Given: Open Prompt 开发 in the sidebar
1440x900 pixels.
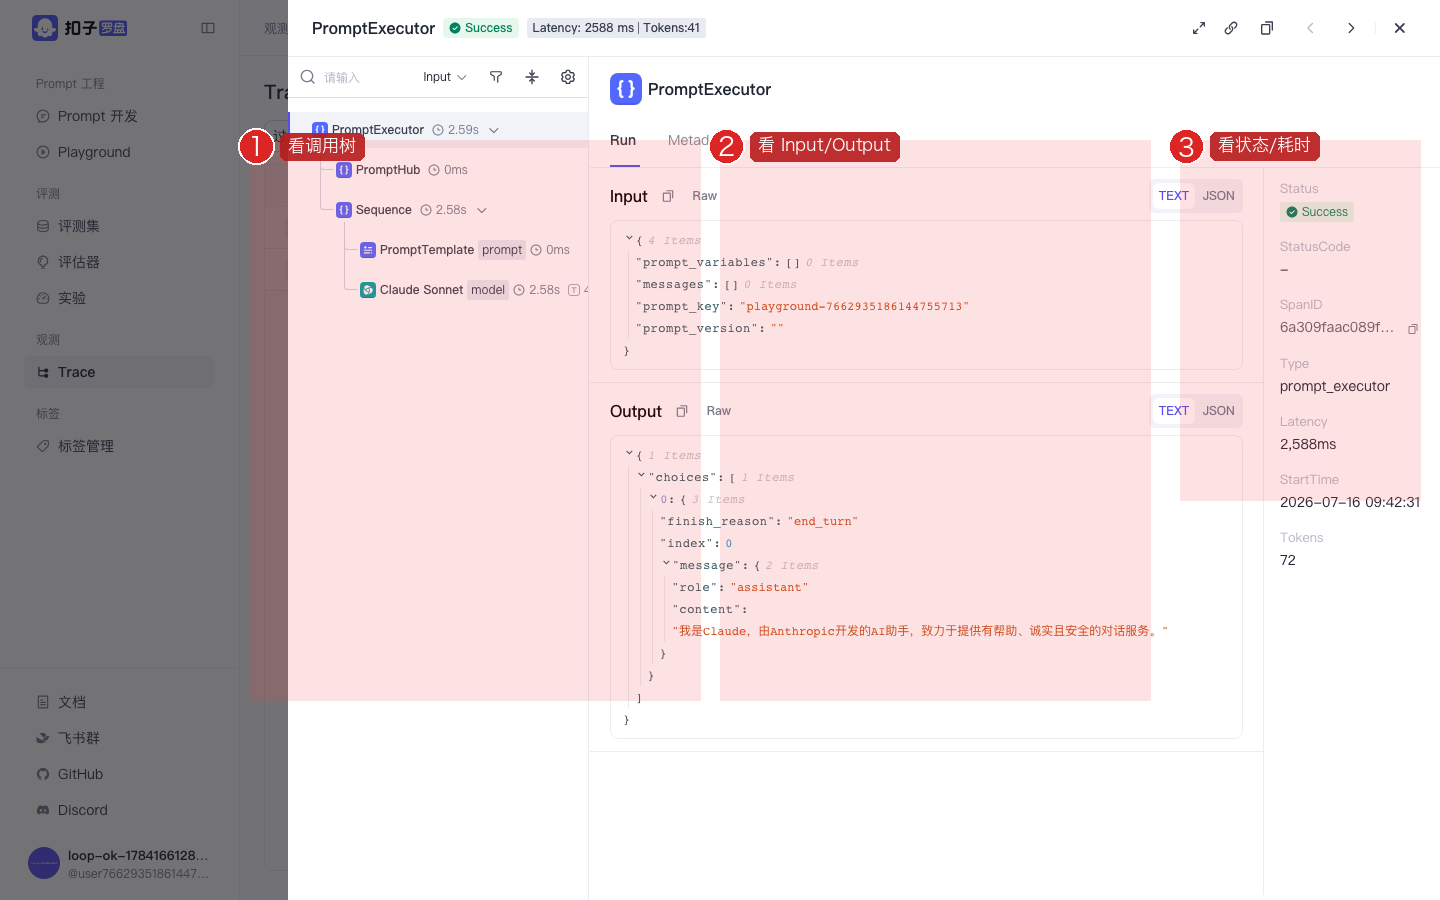Looking at the screenshot, I should (120, 116).
